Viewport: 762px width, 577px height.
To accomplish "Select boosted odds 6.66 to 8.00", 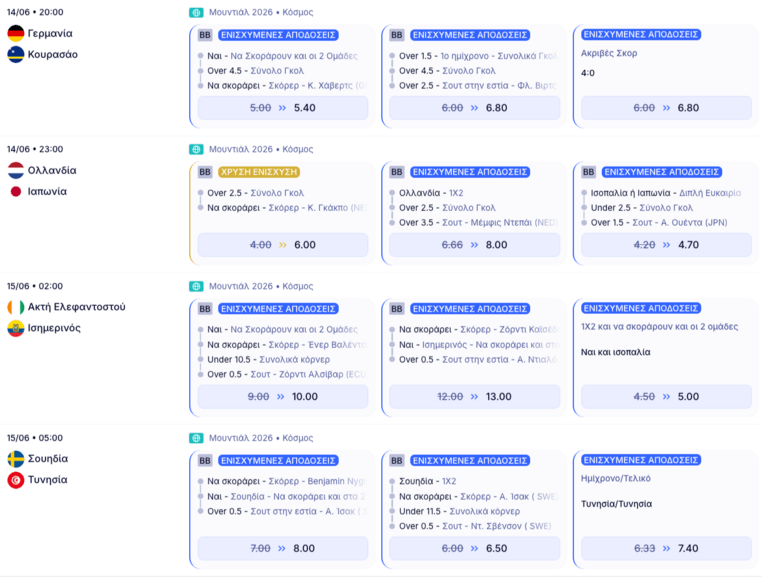I will [x=474, y=245].
